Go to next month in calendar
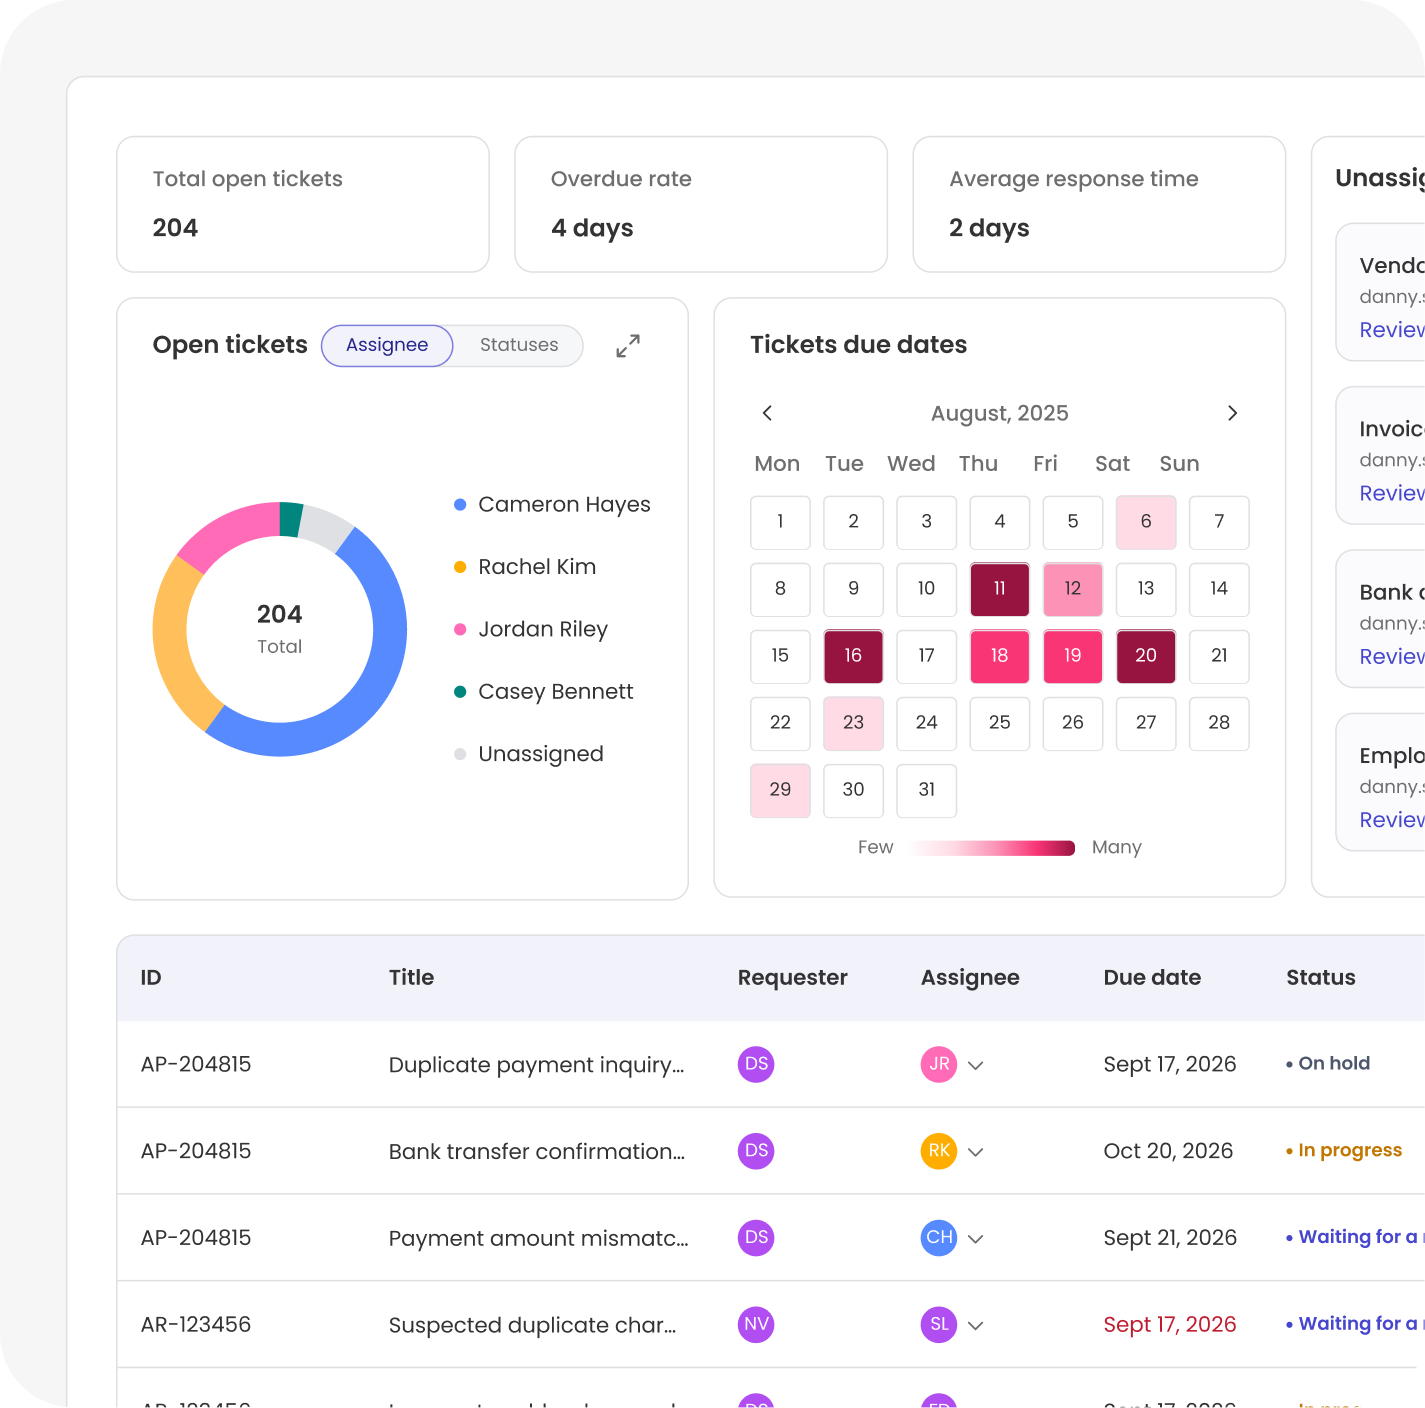 (x=1232, y=413)
